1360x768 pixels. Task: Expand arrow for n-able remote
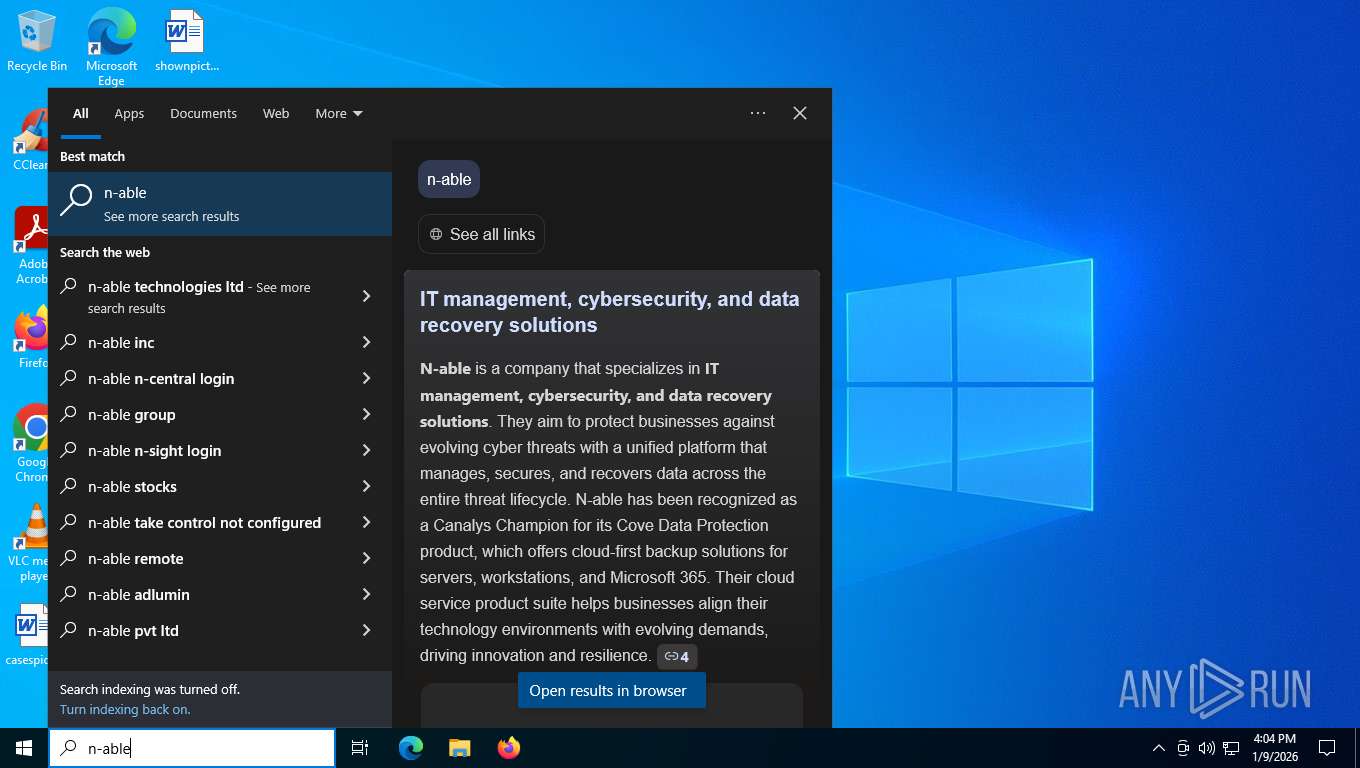pos(366,558)
